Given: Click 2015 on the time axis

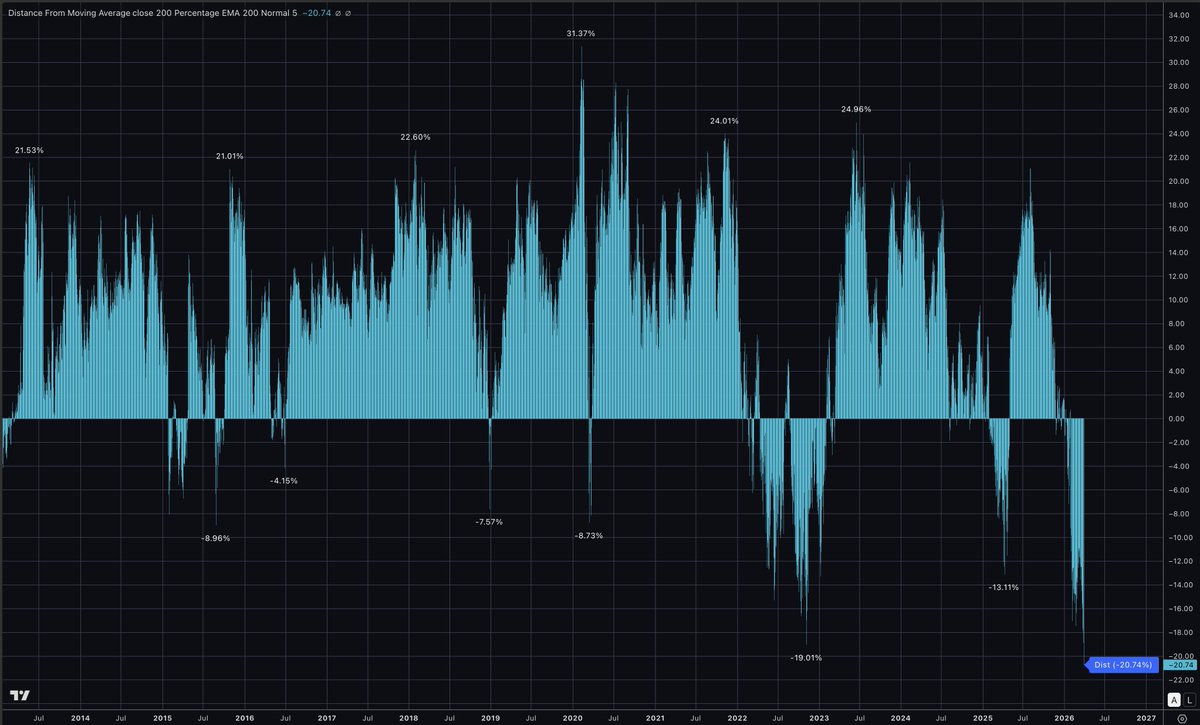Looking at the screenshot, I should click(162, 718).
